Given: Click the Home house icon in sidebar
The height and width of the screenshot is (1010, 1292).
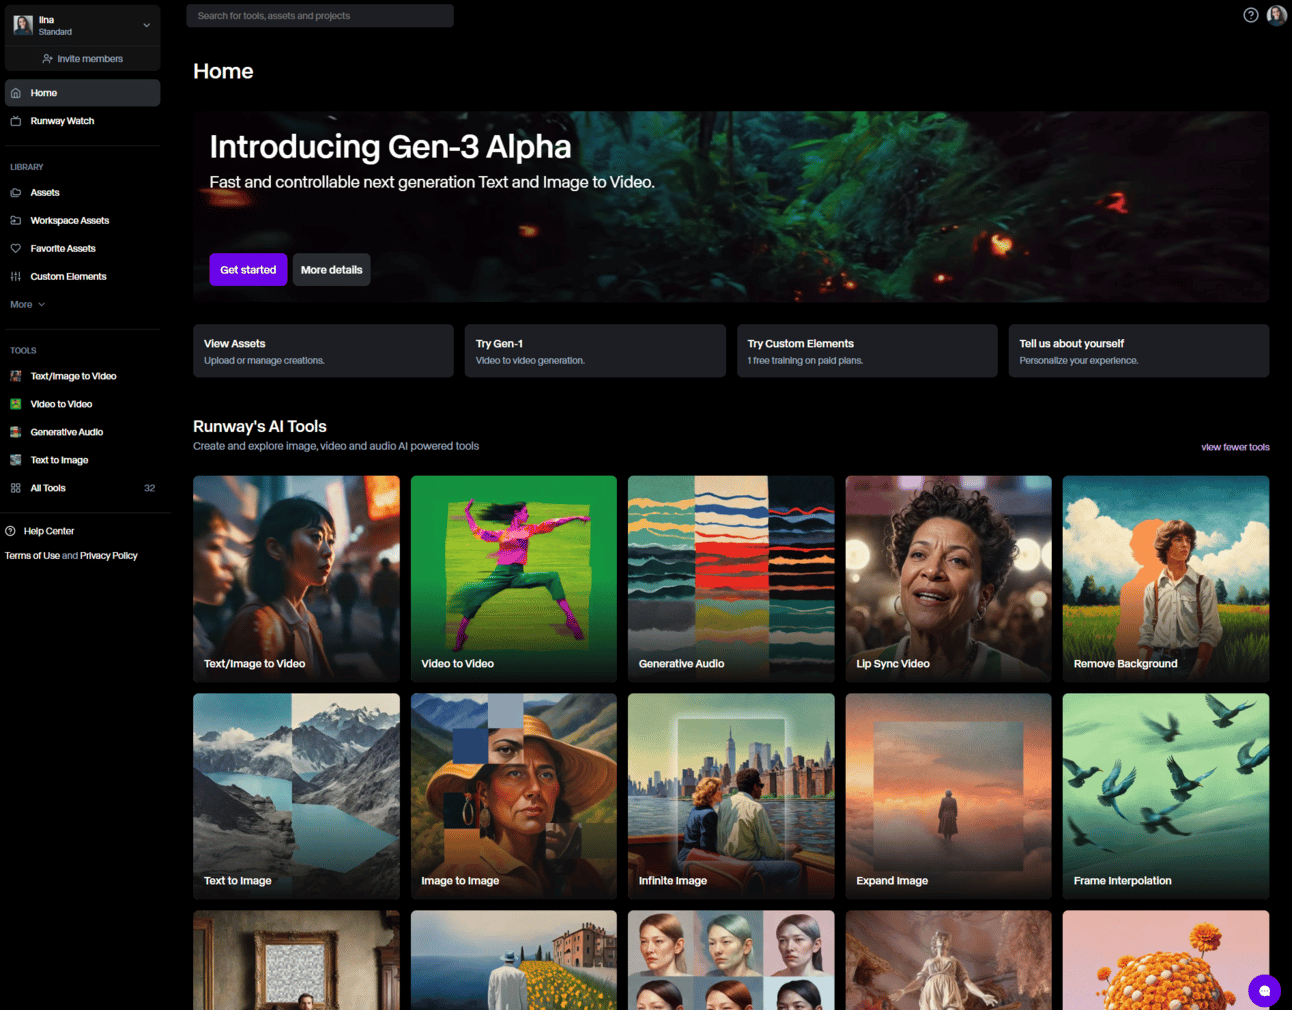Looking at the screenshot, I should 16,93.
